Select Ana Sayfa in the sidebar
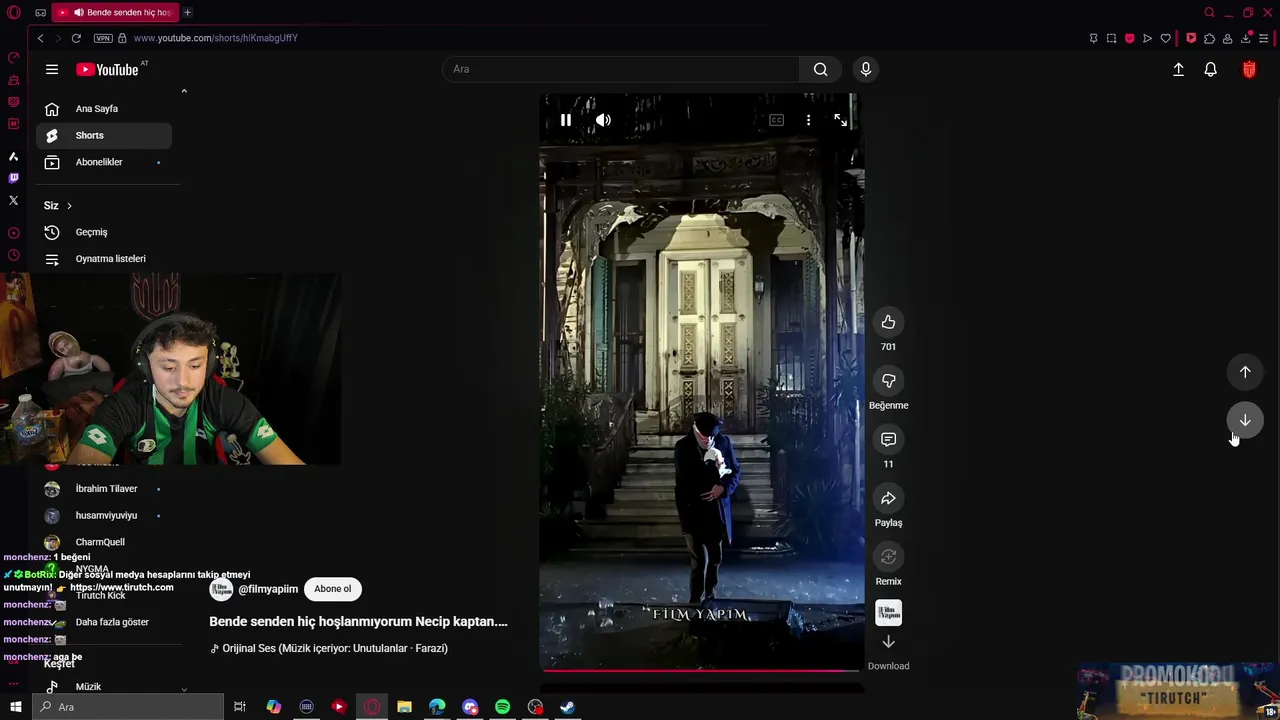 (x=104, y=109)
